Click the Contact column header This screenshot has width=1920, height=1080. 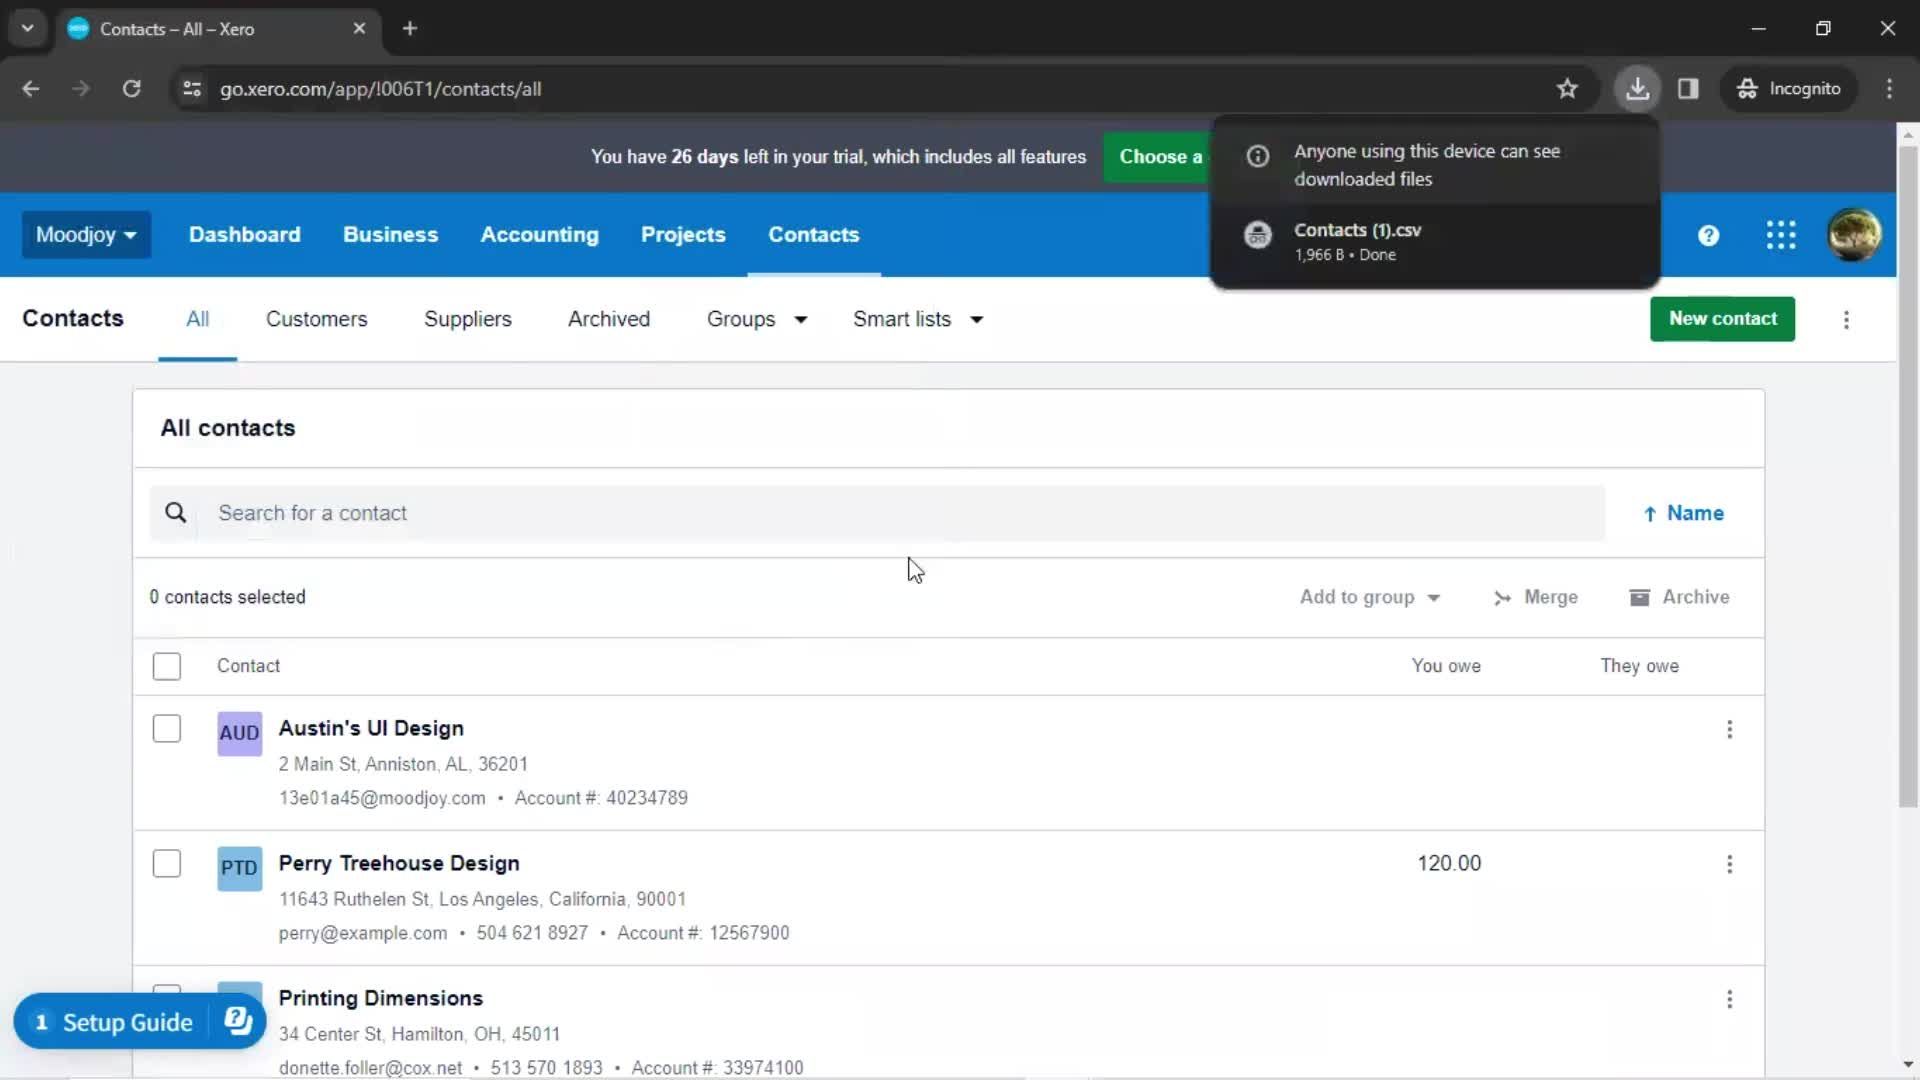point(248,667)
